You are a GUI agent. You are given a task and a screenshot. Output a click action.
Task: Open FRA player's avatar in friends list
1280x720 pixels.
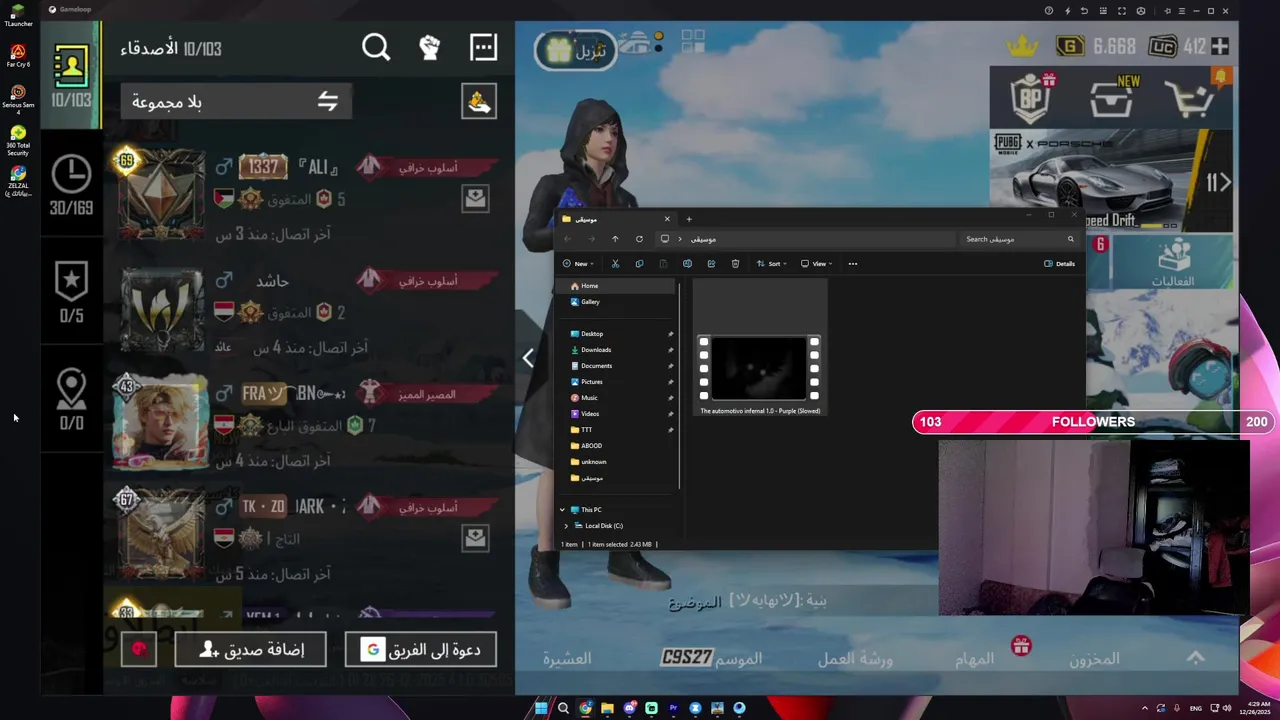pos(161,425)
